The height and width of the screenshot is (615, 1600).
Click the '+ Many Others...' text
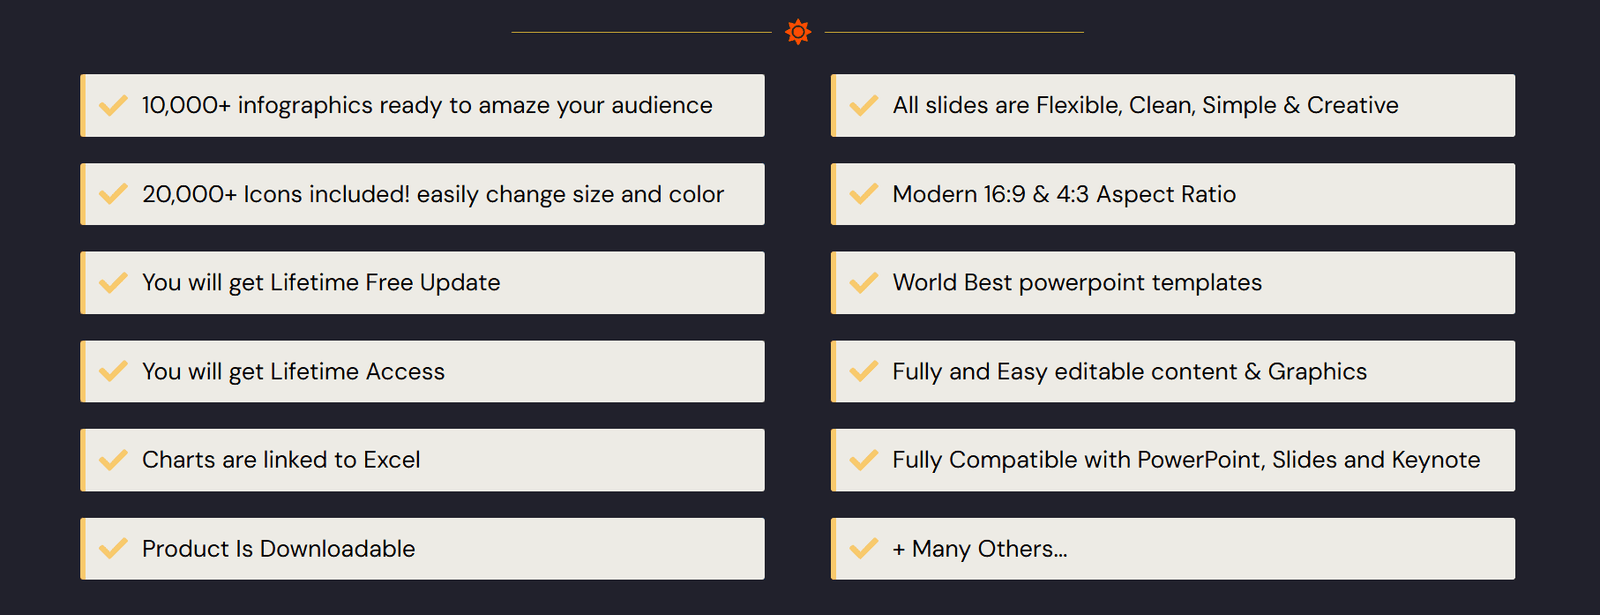[x=980, y=549]
